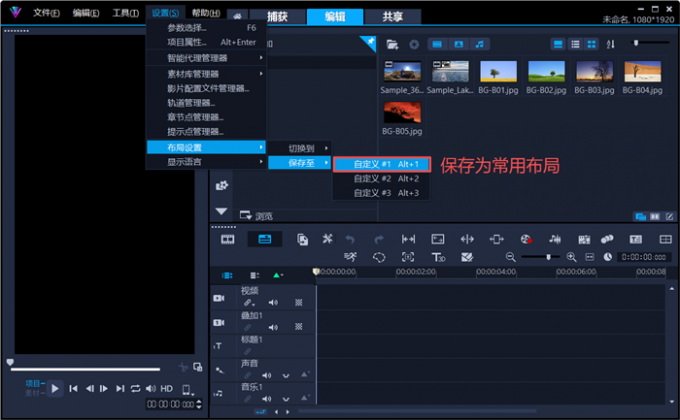Image resolution: width=680 pixels, height=420 pixels.
Task: Mute the 声音 track audio
Action: (x=267, y=375)
